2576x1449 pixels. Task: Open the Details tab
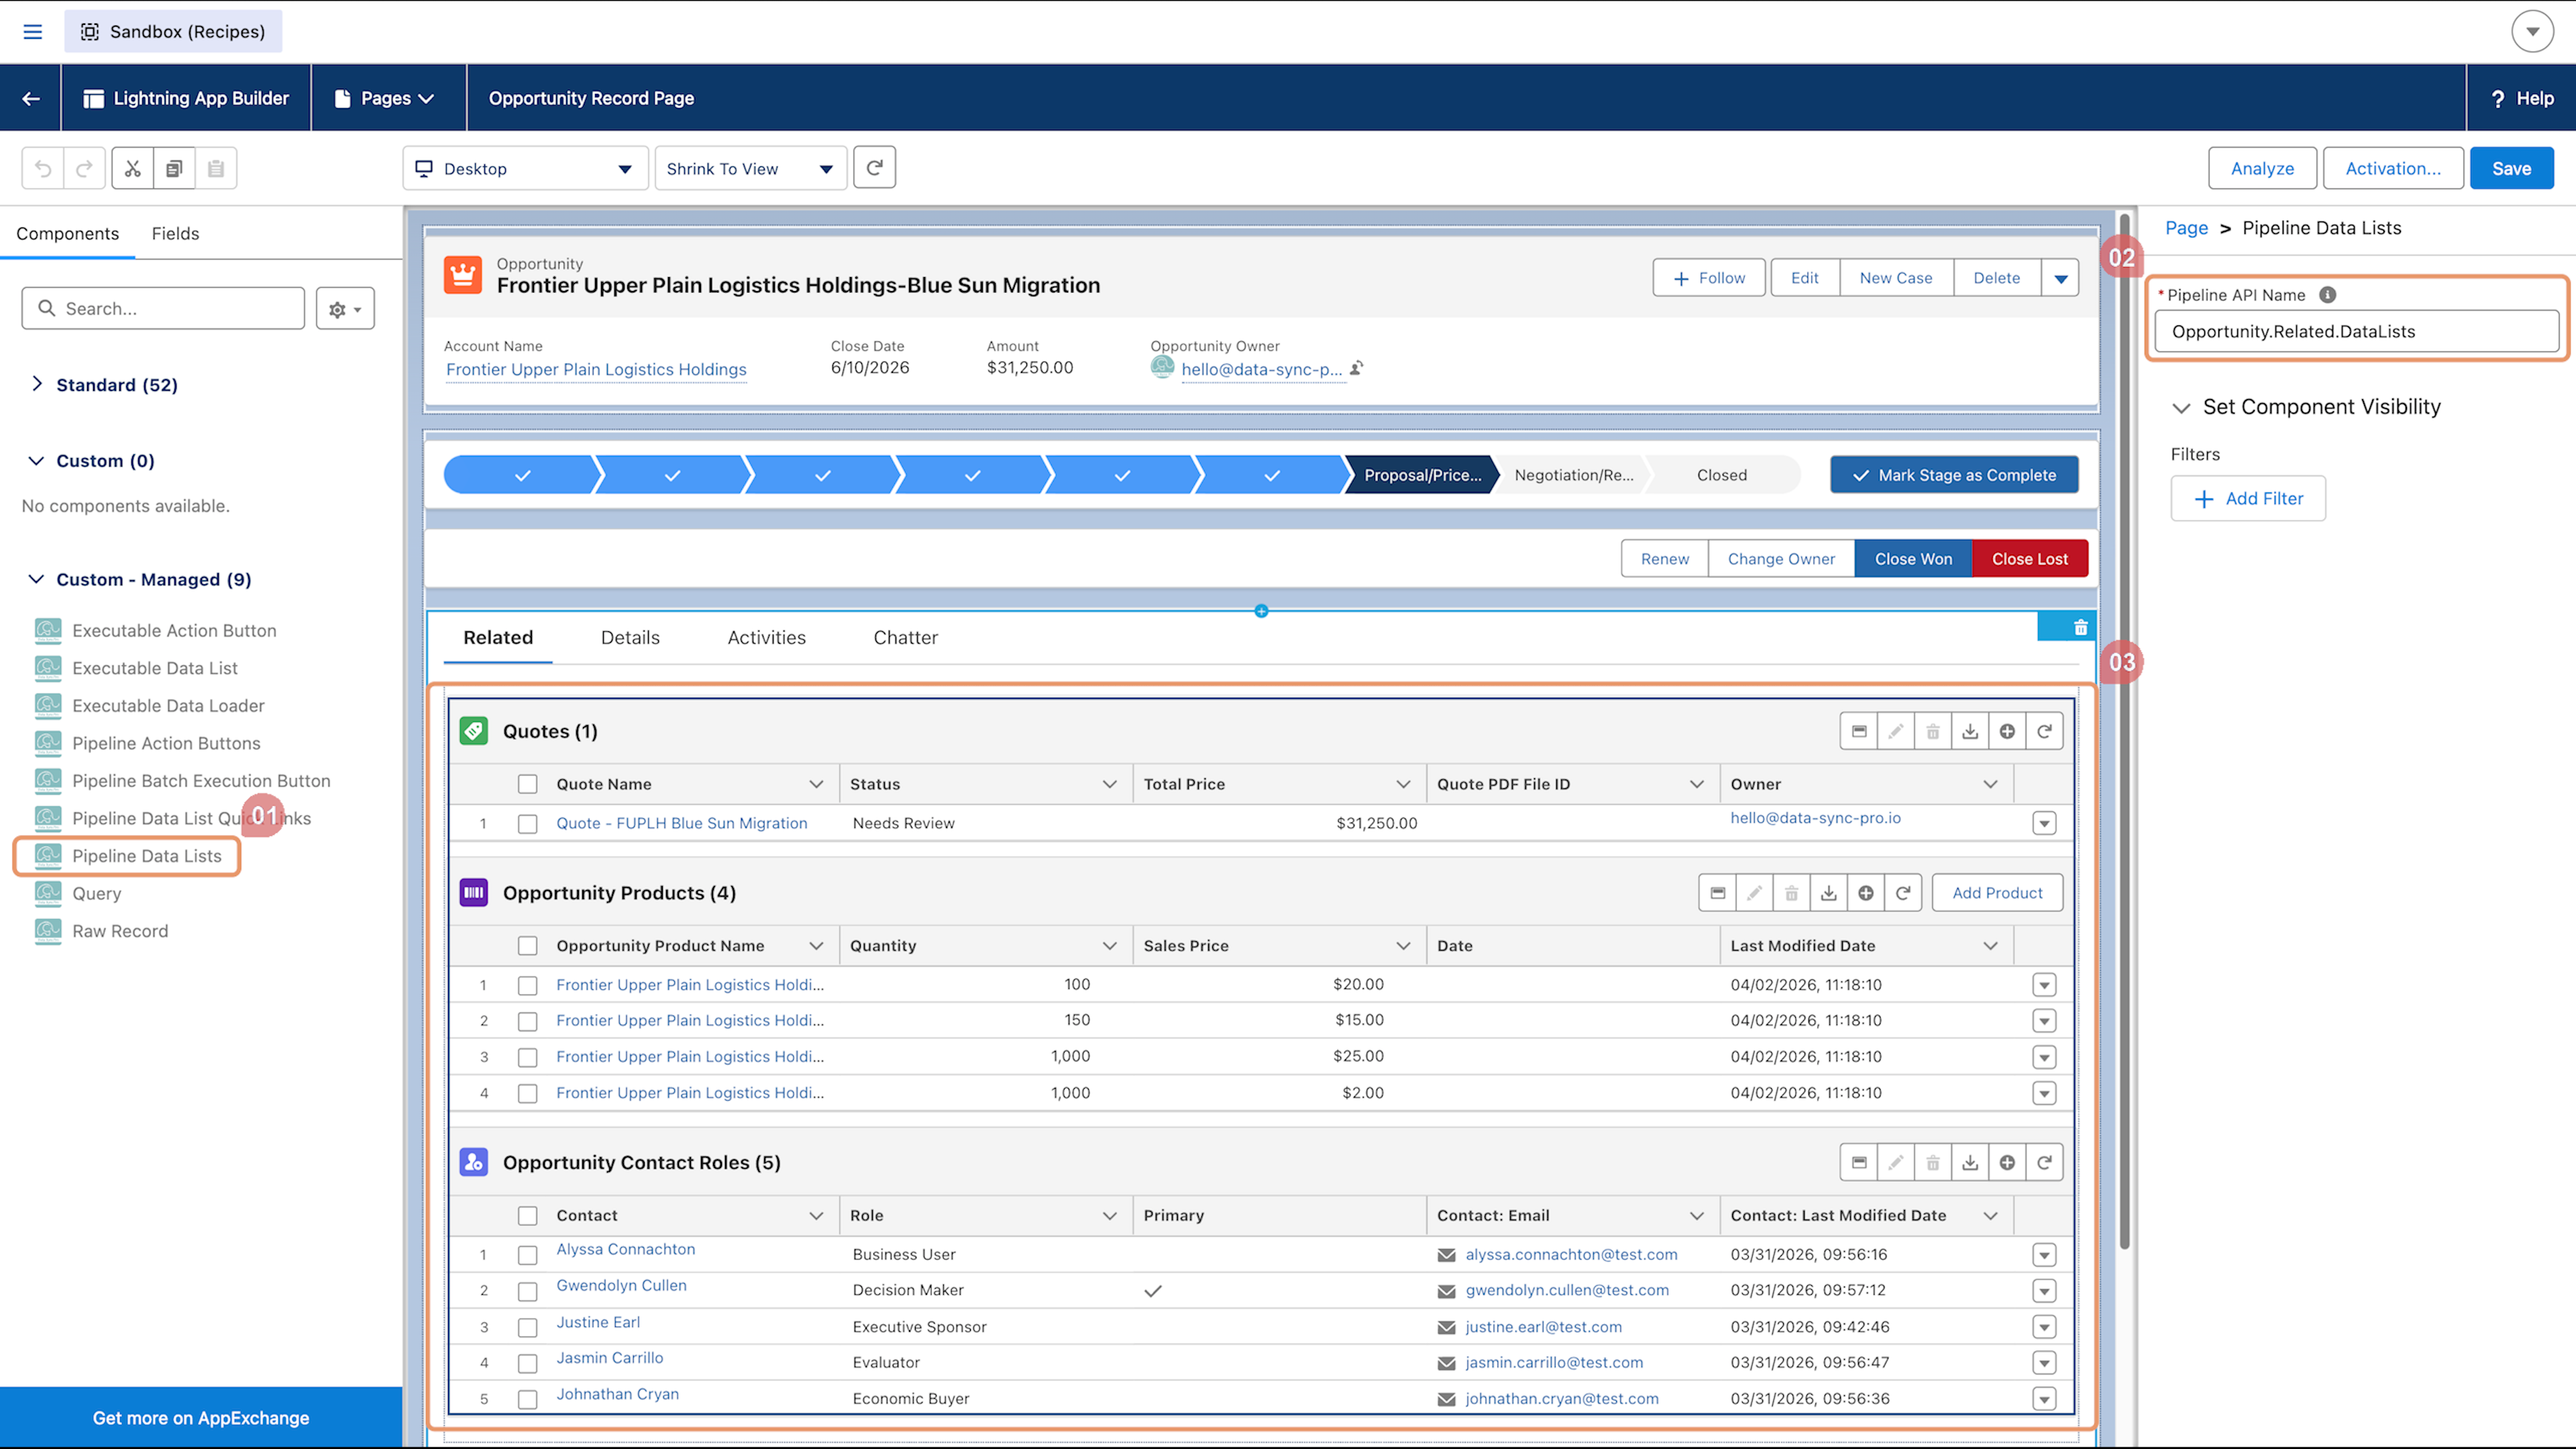coord(630,637)
